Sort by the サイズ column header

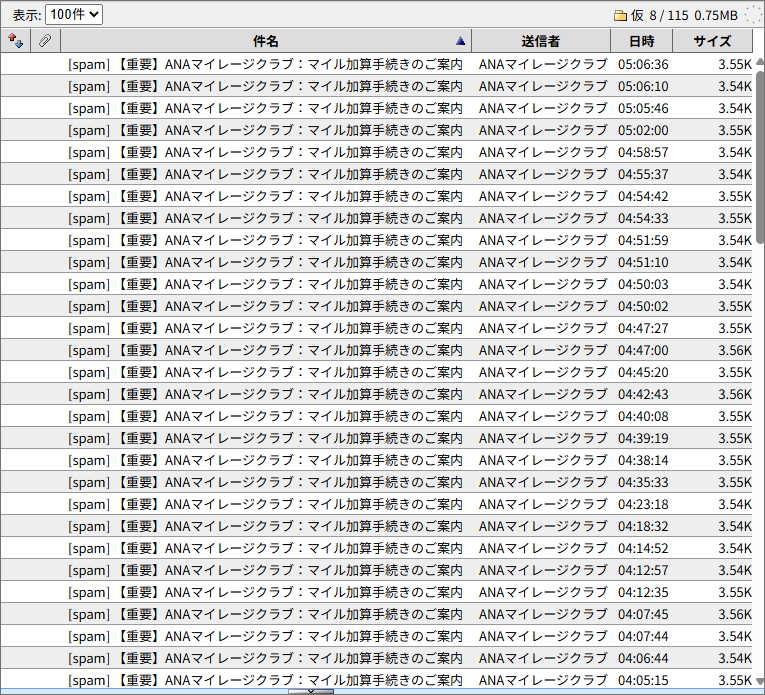tap(712, 41)
